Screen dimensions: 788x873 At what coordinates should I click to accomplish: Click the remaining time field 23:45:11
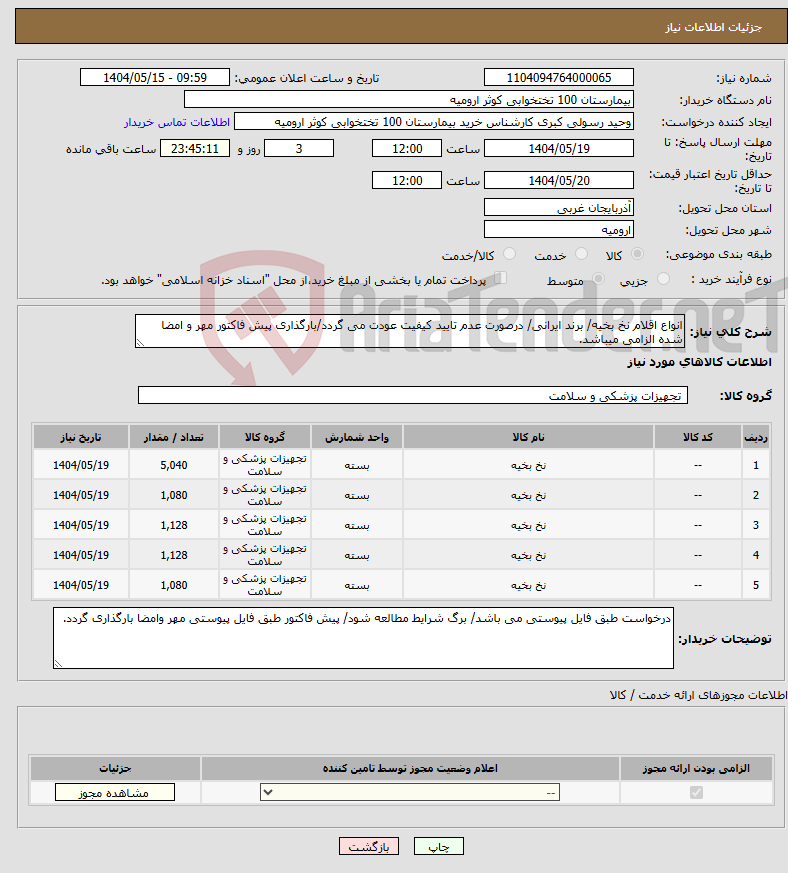coord(195,149)
